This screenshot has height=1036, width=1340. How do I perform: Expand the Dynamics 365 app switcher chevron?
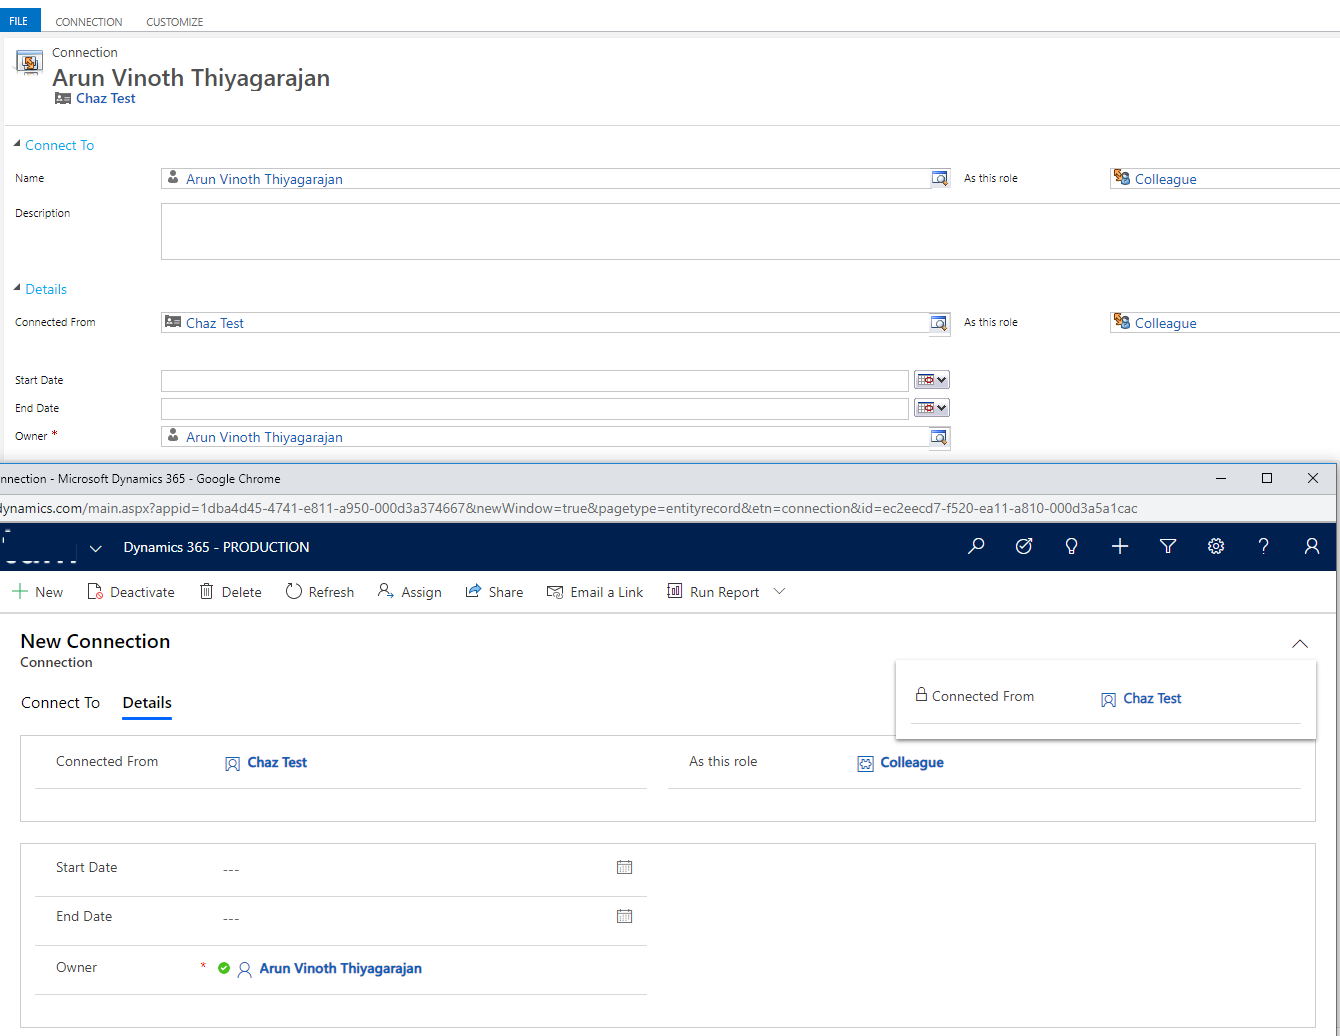pos(96,548)
